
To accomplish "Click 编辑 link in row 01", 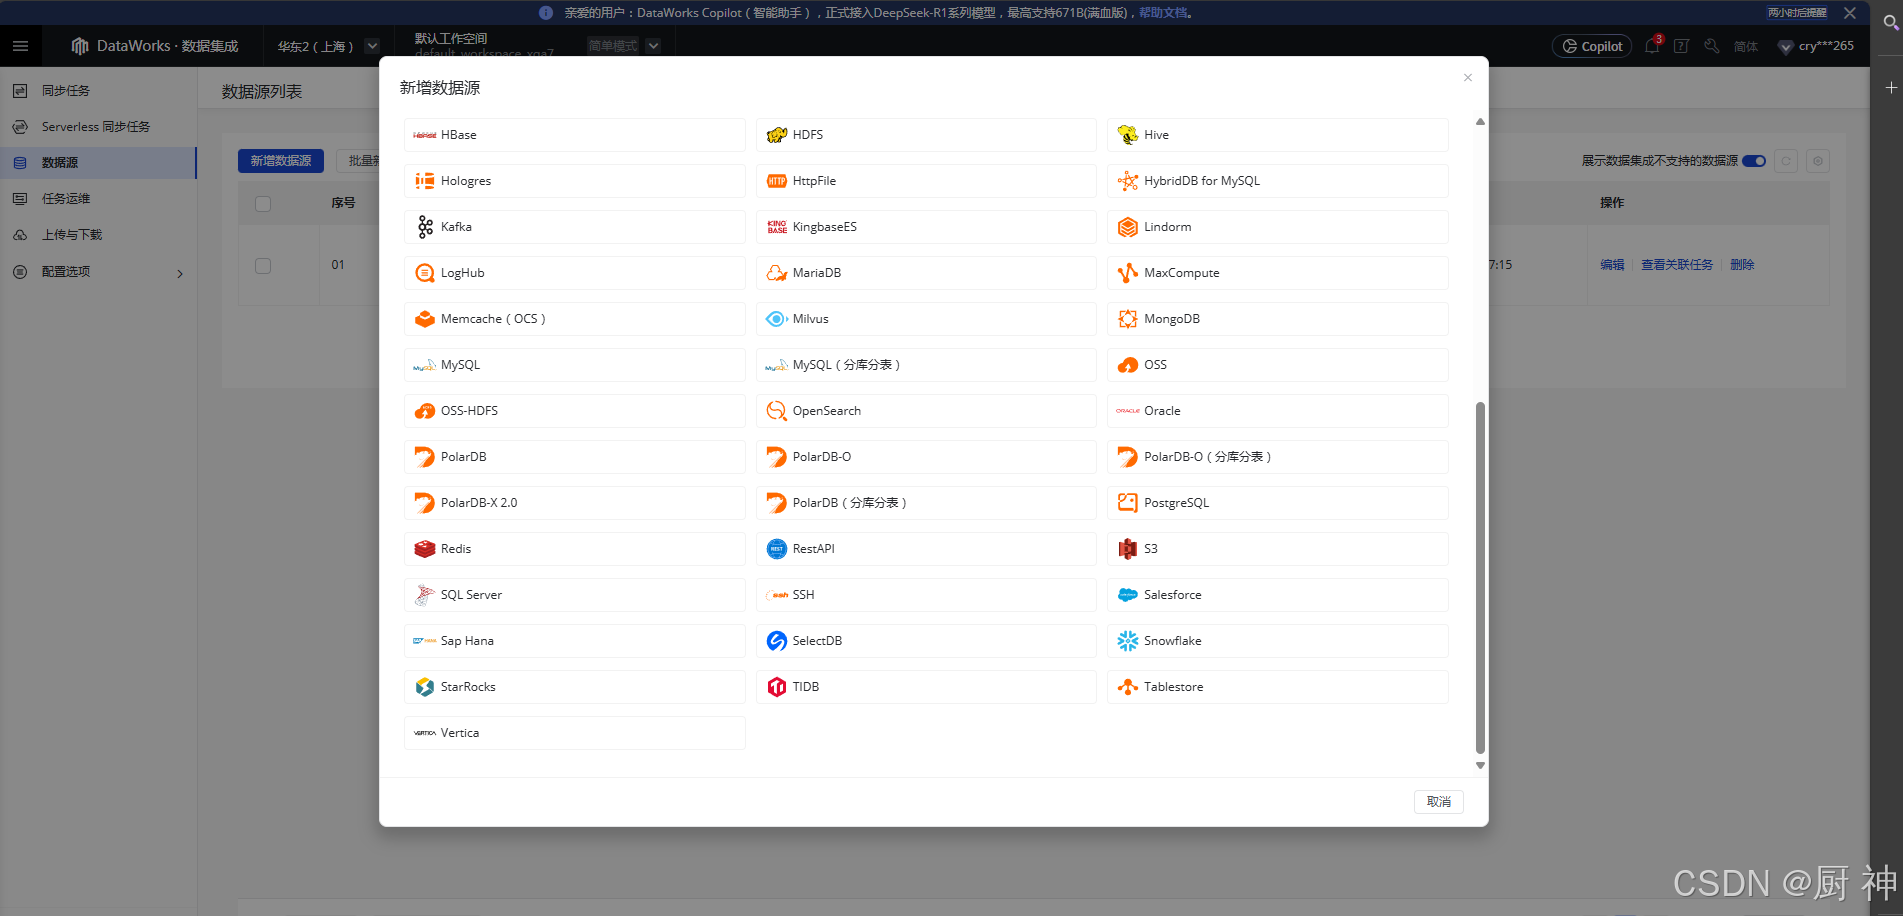I will point(1612,265).
